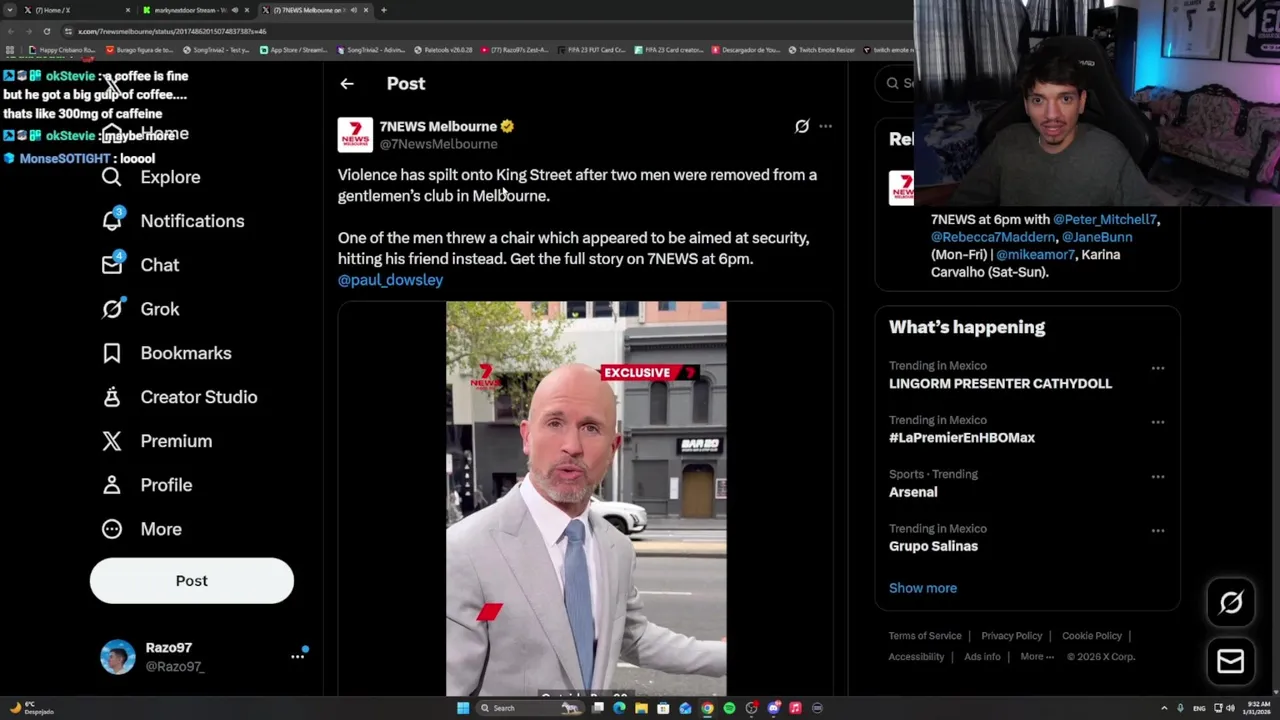Switch to the Home / X browser tab
The width and height of the screenshot is (1280, 720).
pos(76,10)
